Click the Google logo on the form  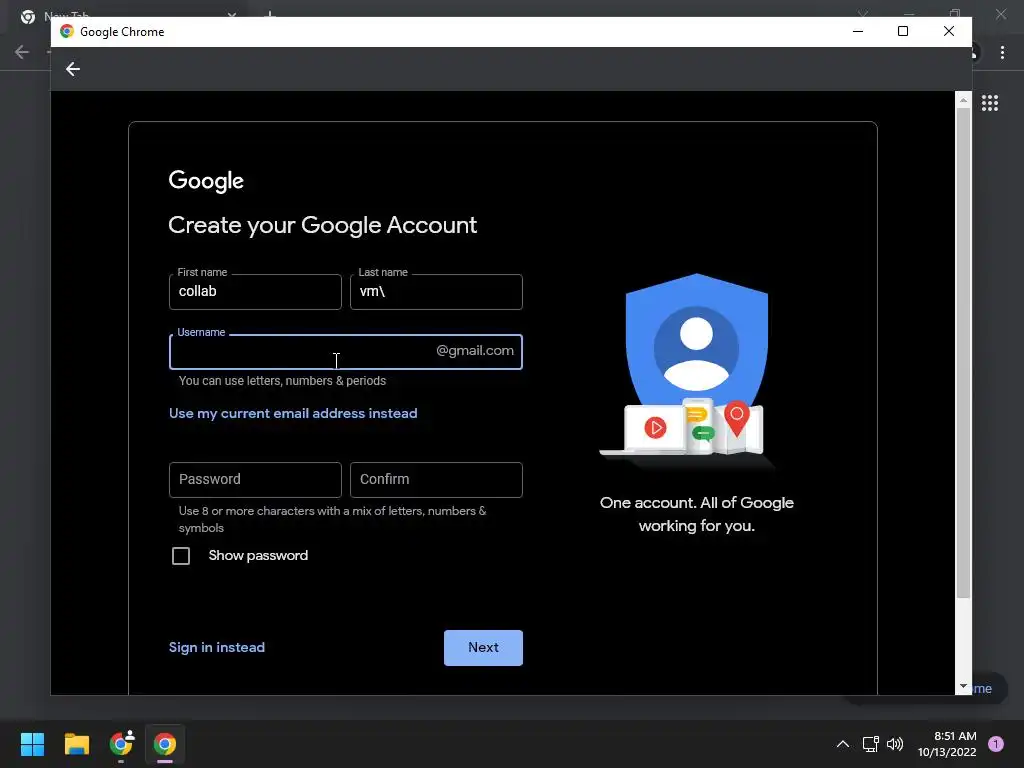(206, 181)
